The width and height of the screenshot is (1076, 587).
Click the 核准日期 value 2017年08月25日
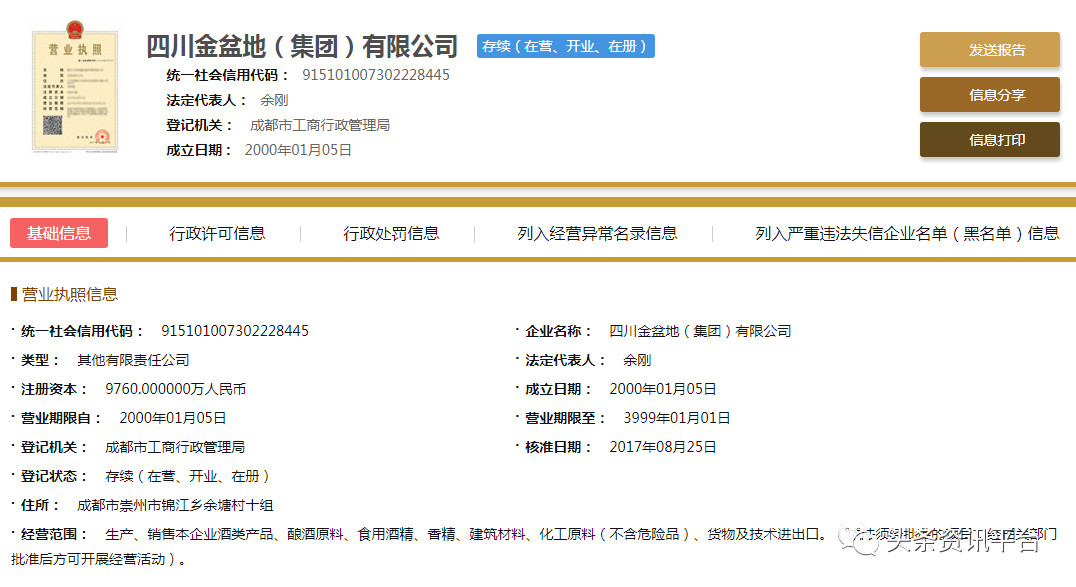click(663, 447)
